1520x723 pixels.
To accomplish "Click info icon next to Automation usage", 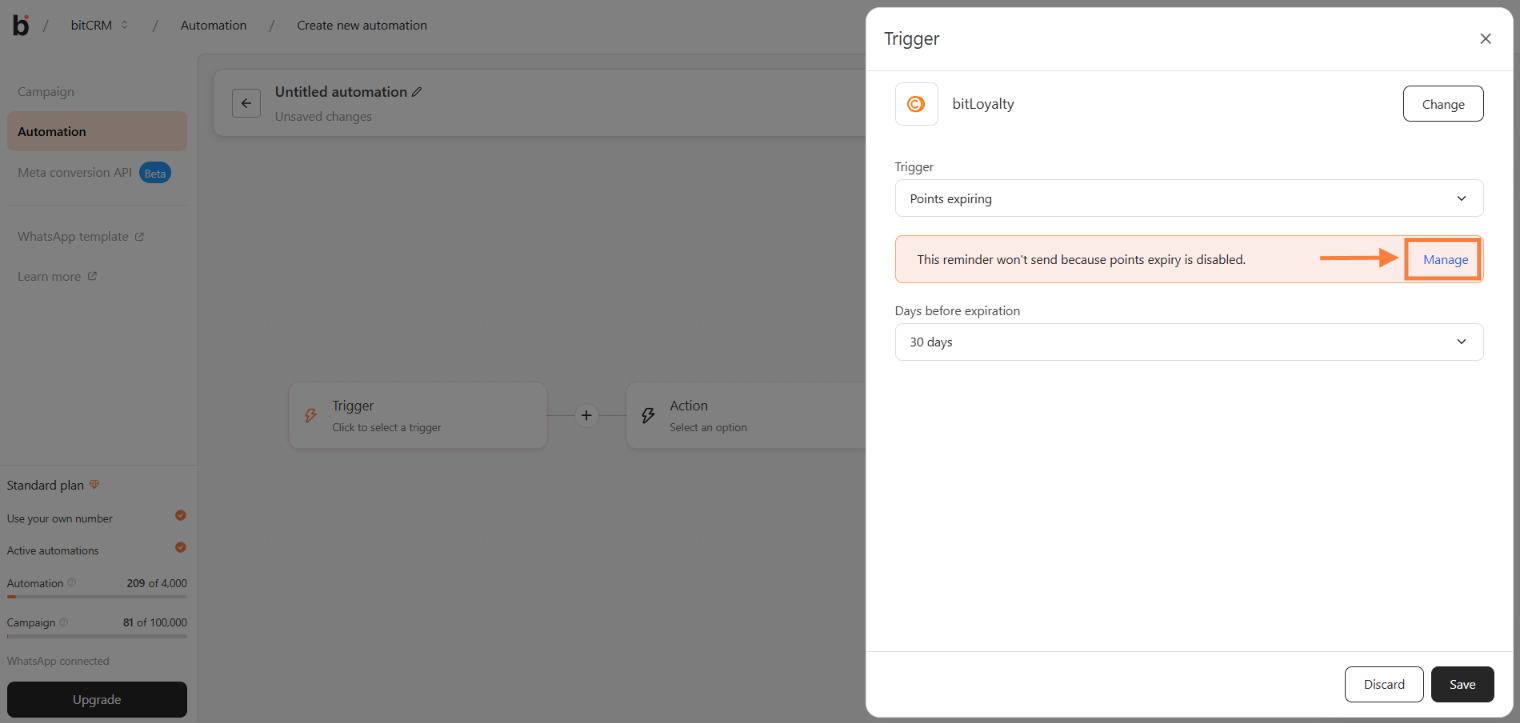I will tap(71, 583).
